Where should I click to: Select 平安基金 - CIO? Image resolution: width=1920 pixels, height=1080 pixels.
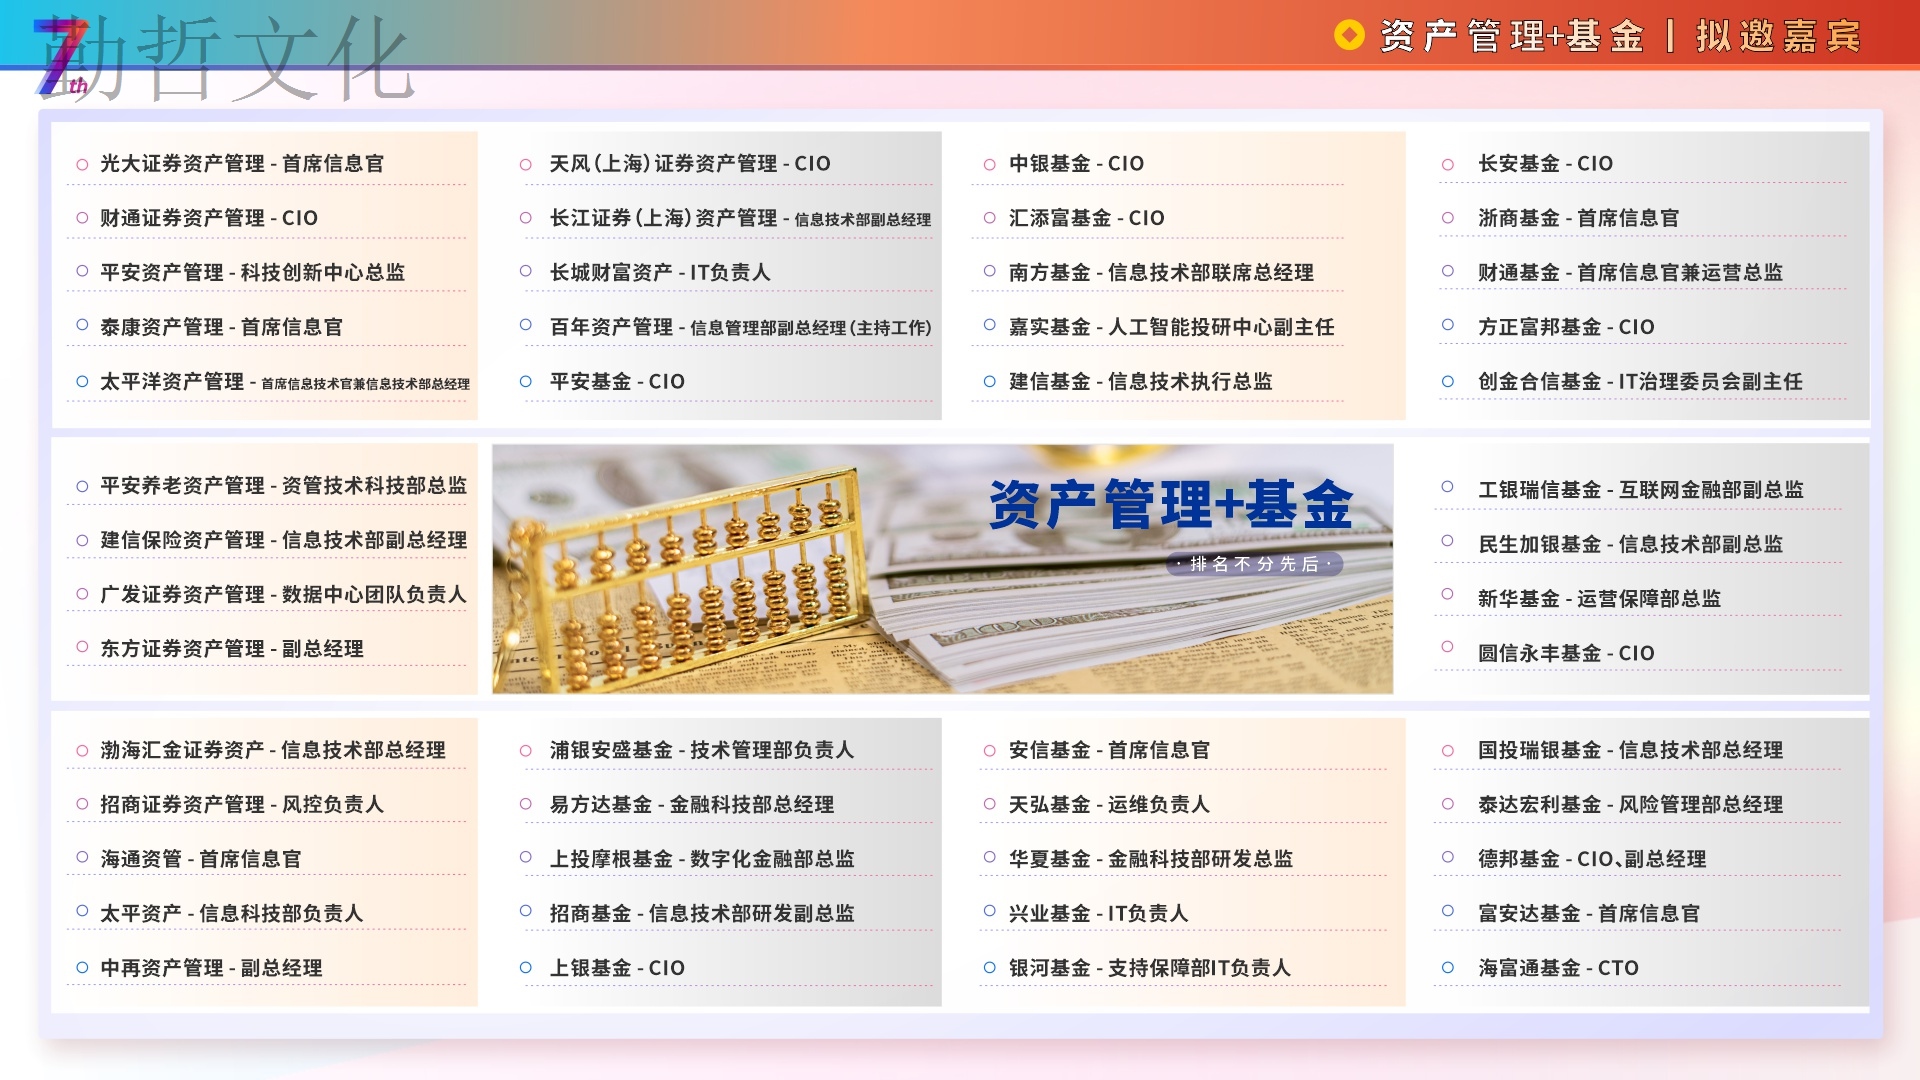(617, 382)
